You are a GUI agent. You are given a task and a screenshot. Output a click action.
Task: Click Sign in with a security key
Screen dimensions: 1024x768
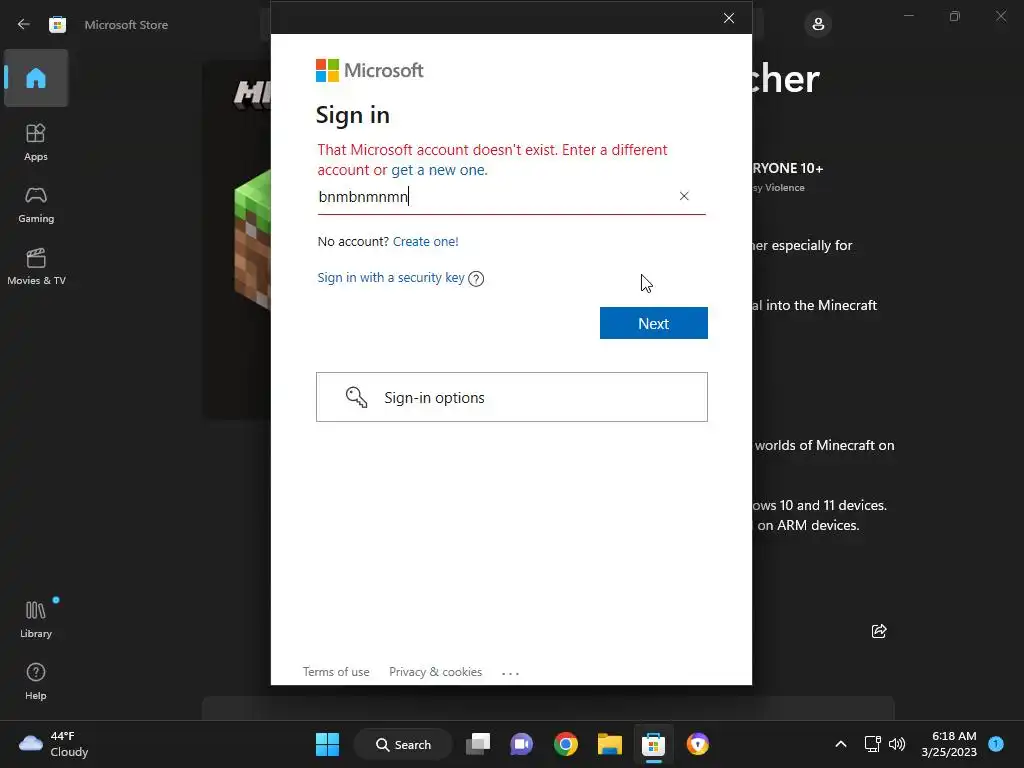click(391, 278)
